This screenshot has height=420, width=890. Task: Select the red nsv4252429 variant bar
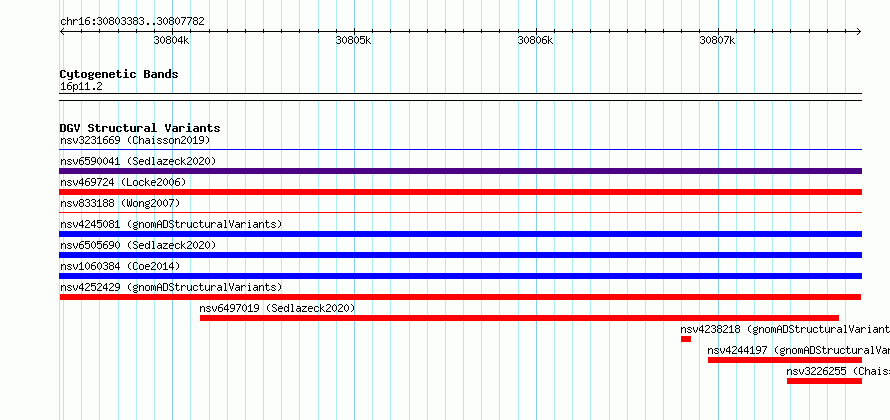[x=460, y=297]
